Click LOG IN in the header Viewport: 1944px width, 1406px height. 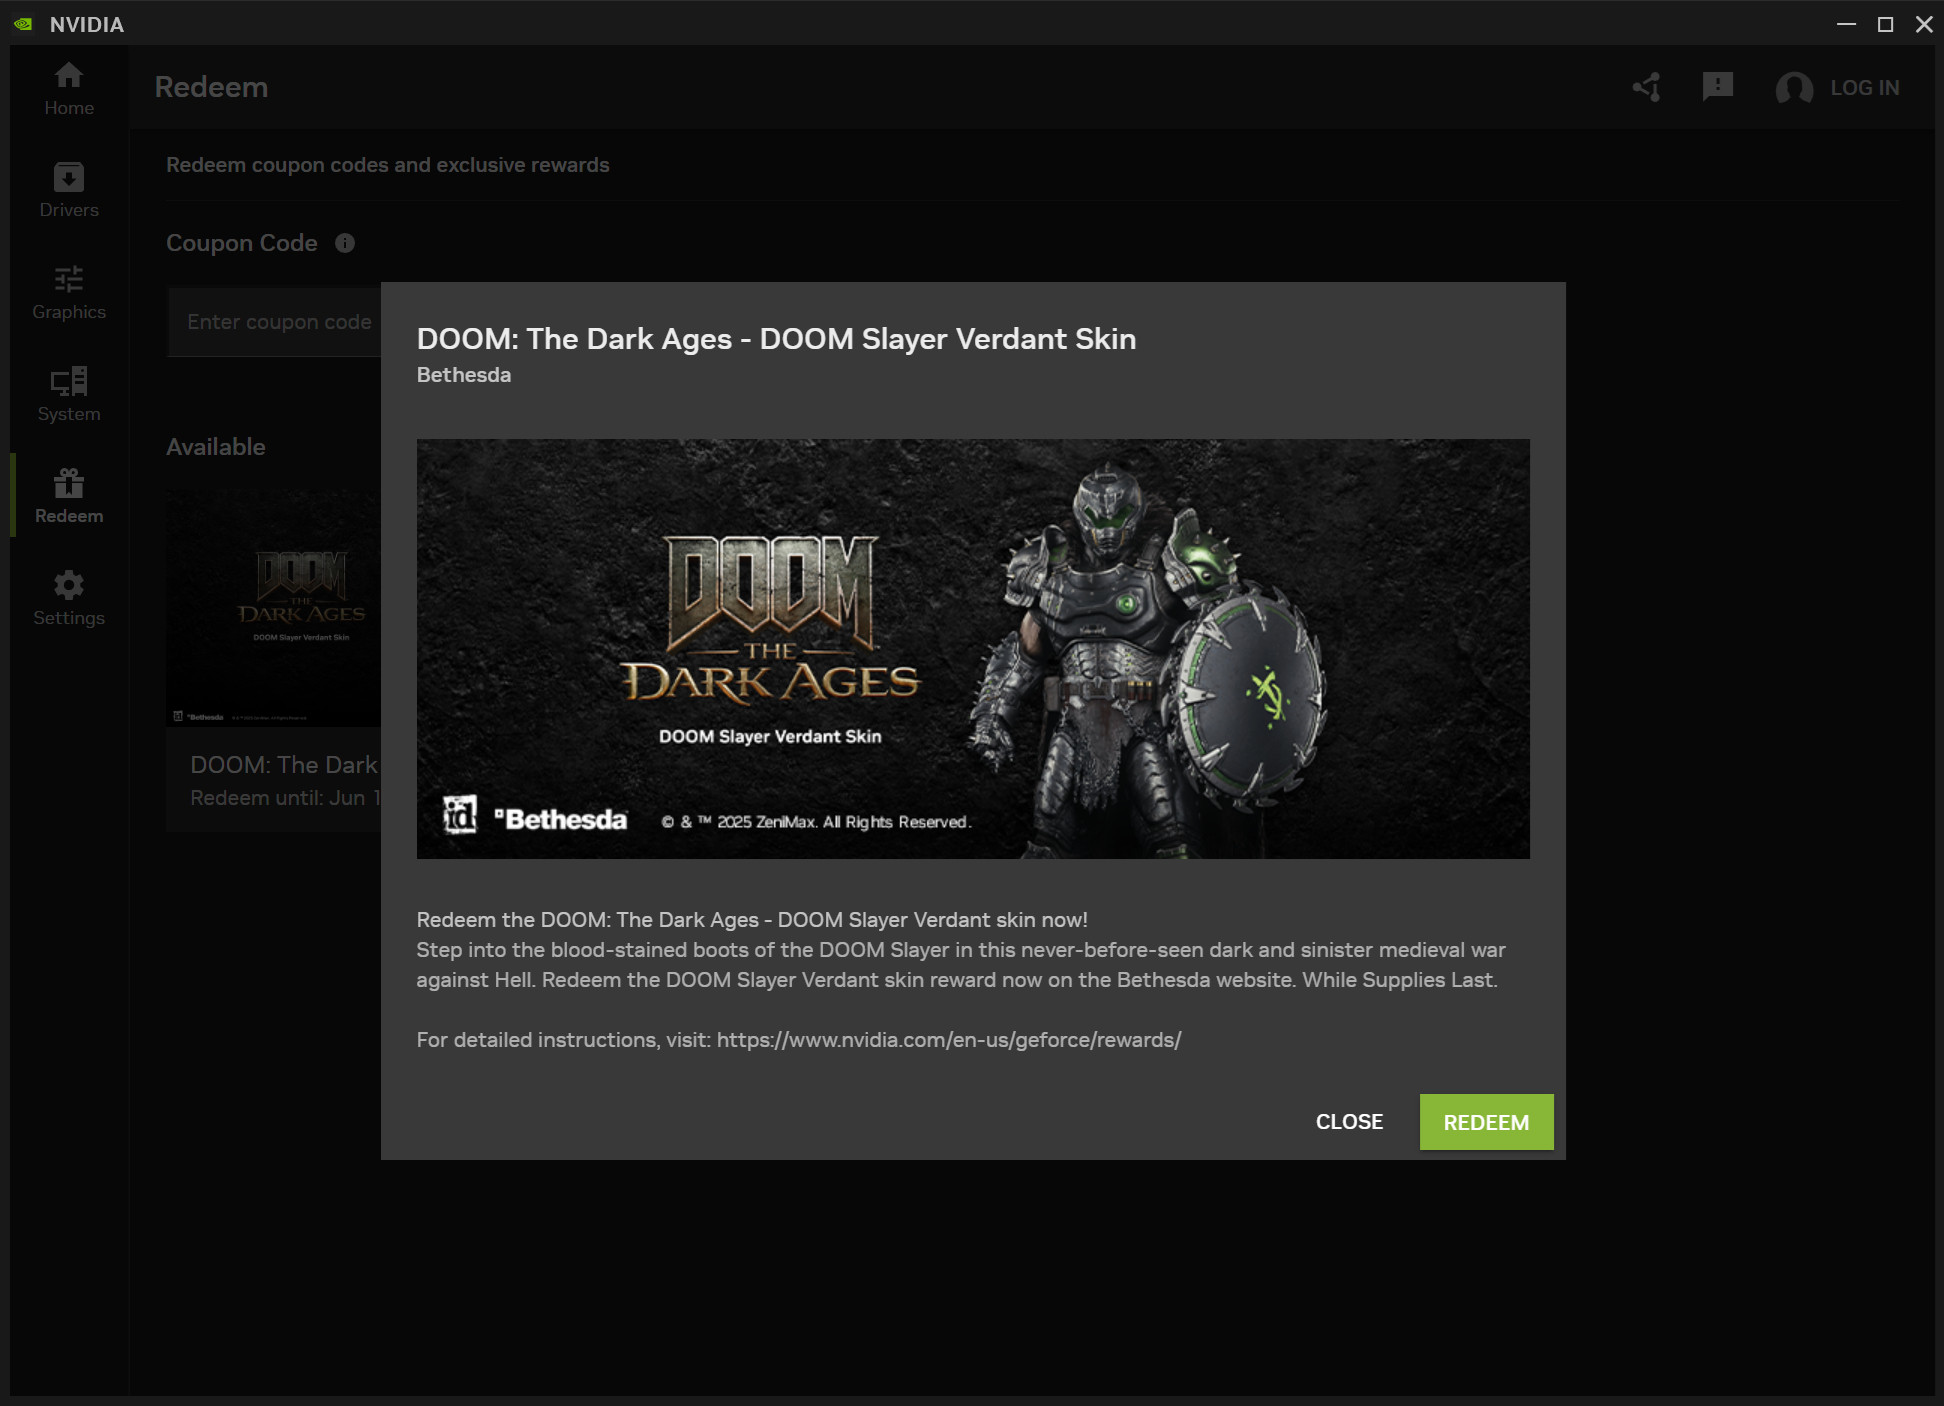pyautogui.click(x=1864, y=88)
